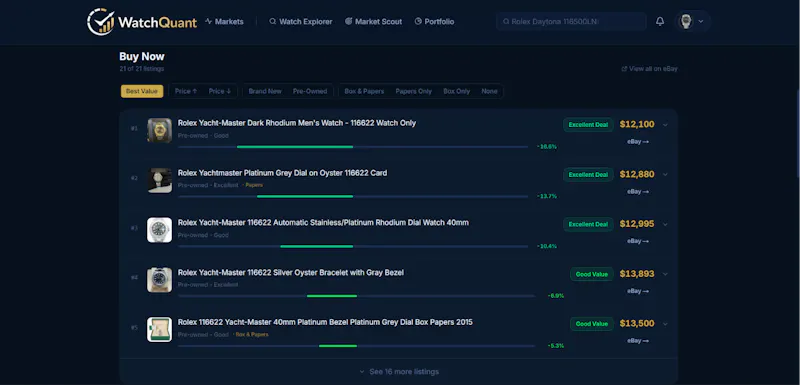Filter by Box Only
Screen dimensions: 800x385
[457, 91]
